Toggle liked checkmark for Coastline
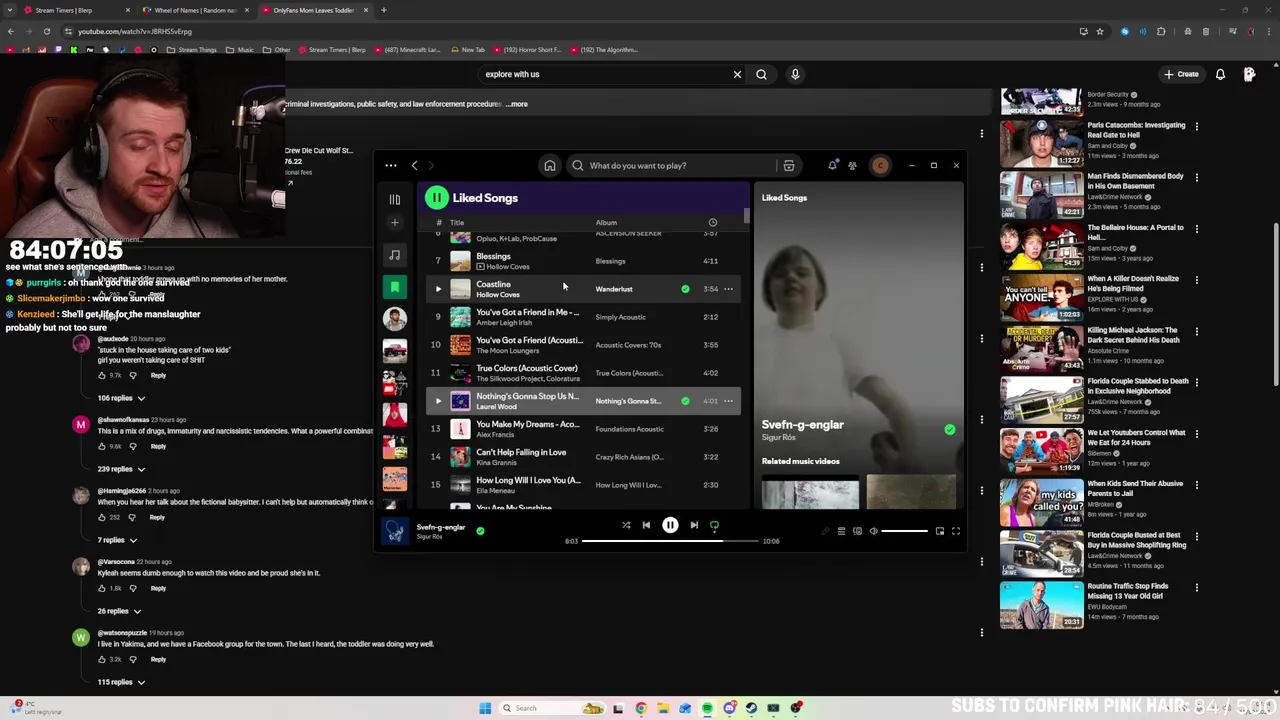 point(685,289)
